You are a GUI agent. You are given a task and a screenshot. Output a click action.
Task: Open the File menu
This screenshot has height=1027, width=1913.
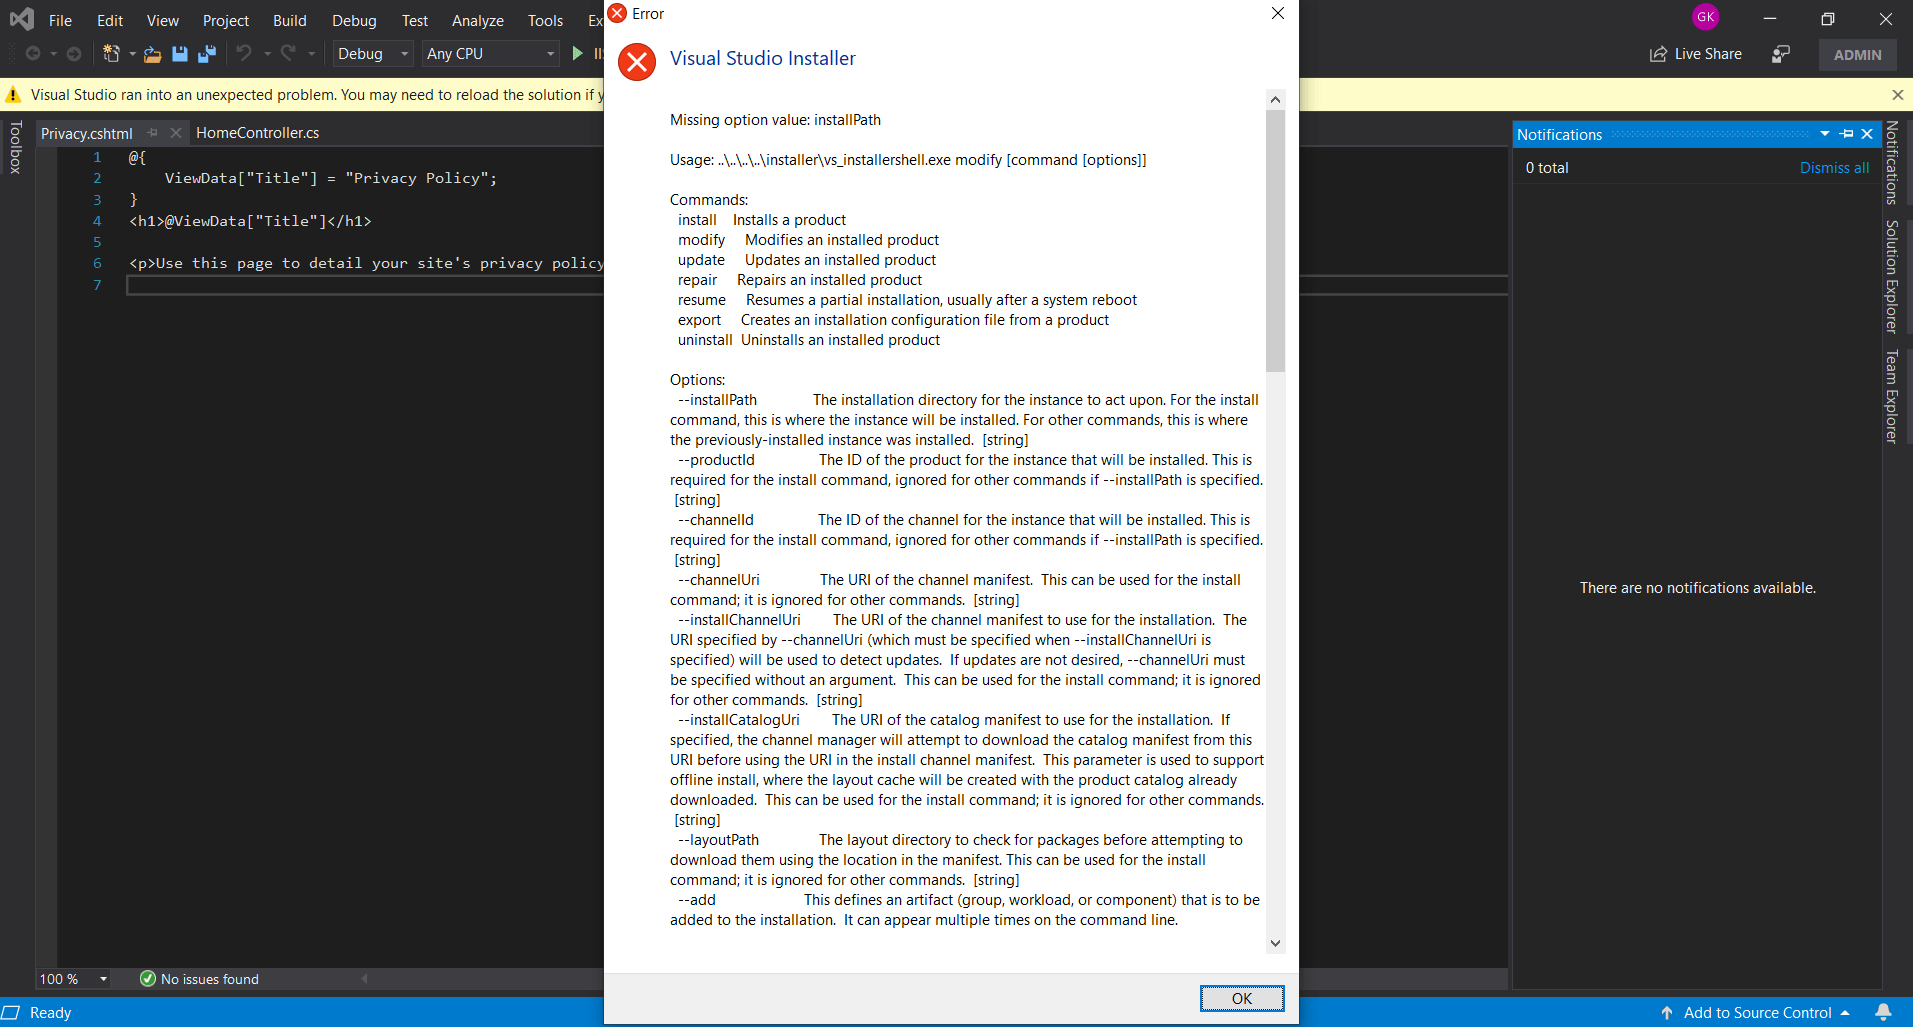[60, 20]
